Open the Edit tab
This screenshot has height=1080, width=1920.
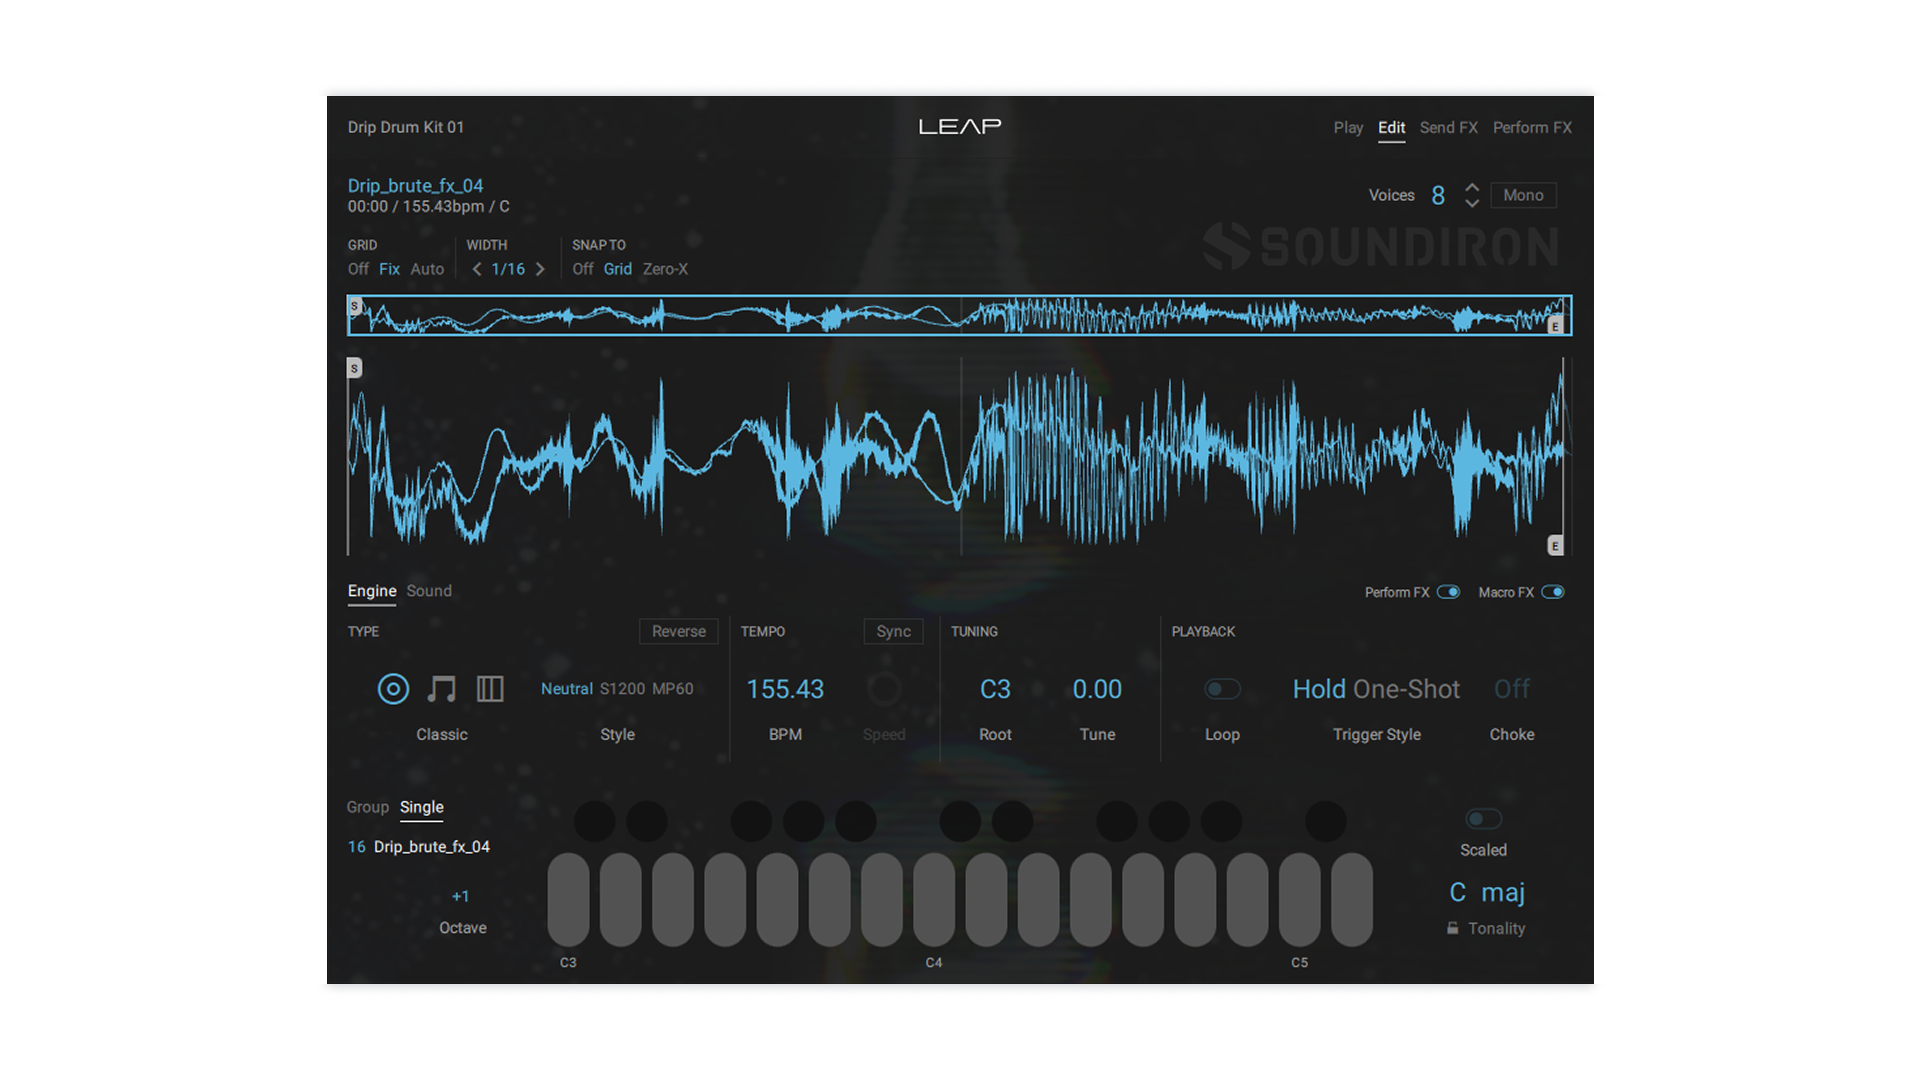[1391, 128]
